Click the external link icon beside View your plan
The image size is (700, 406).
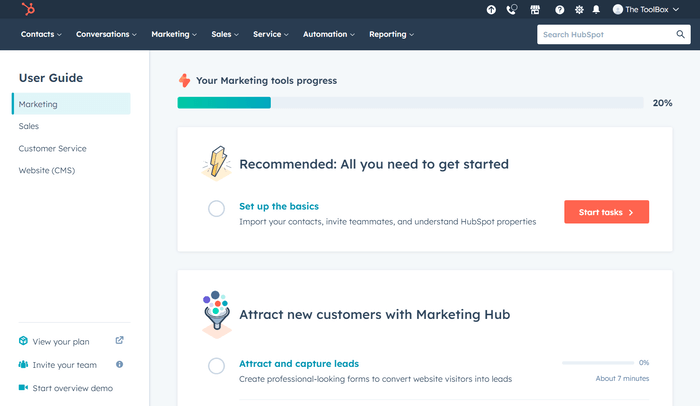coord(119,340)
